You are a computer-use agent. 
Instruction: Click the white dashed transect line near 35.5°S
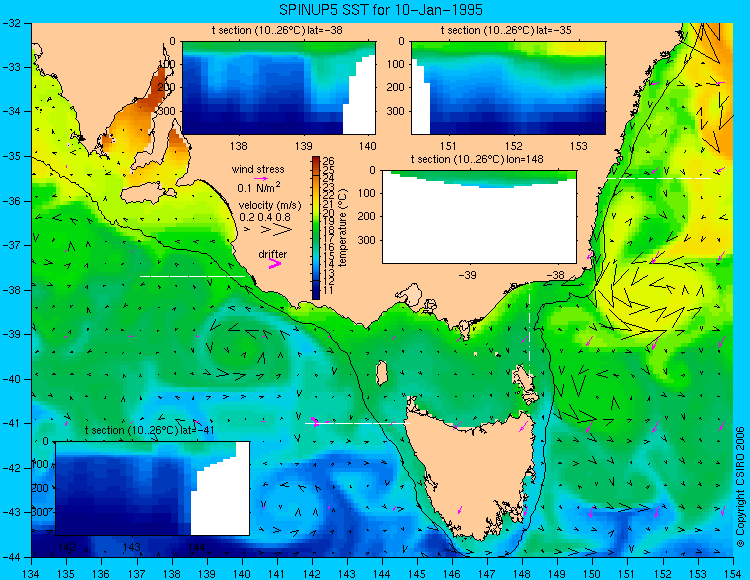(659, 178)
